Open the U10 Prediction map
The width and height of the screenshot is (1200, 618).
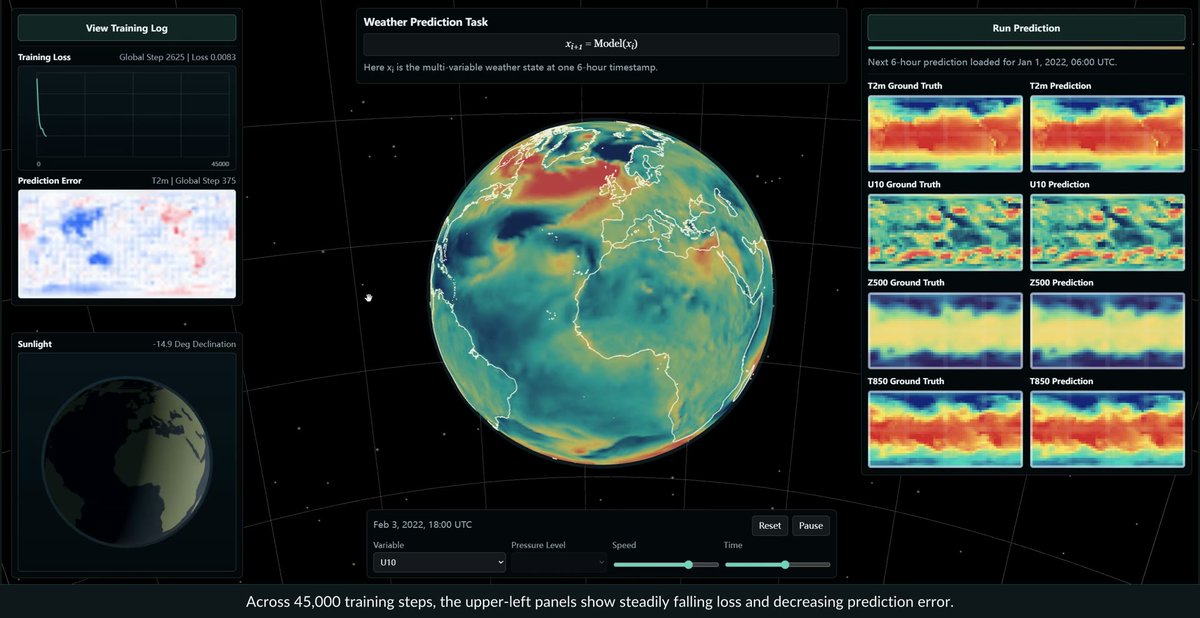[x=1108, y=233]
